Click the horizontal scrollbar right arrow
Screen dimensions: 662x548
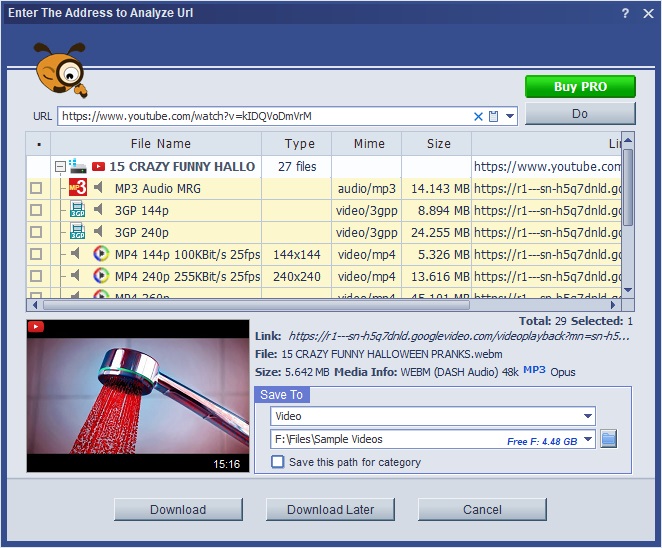coord(613,304)
